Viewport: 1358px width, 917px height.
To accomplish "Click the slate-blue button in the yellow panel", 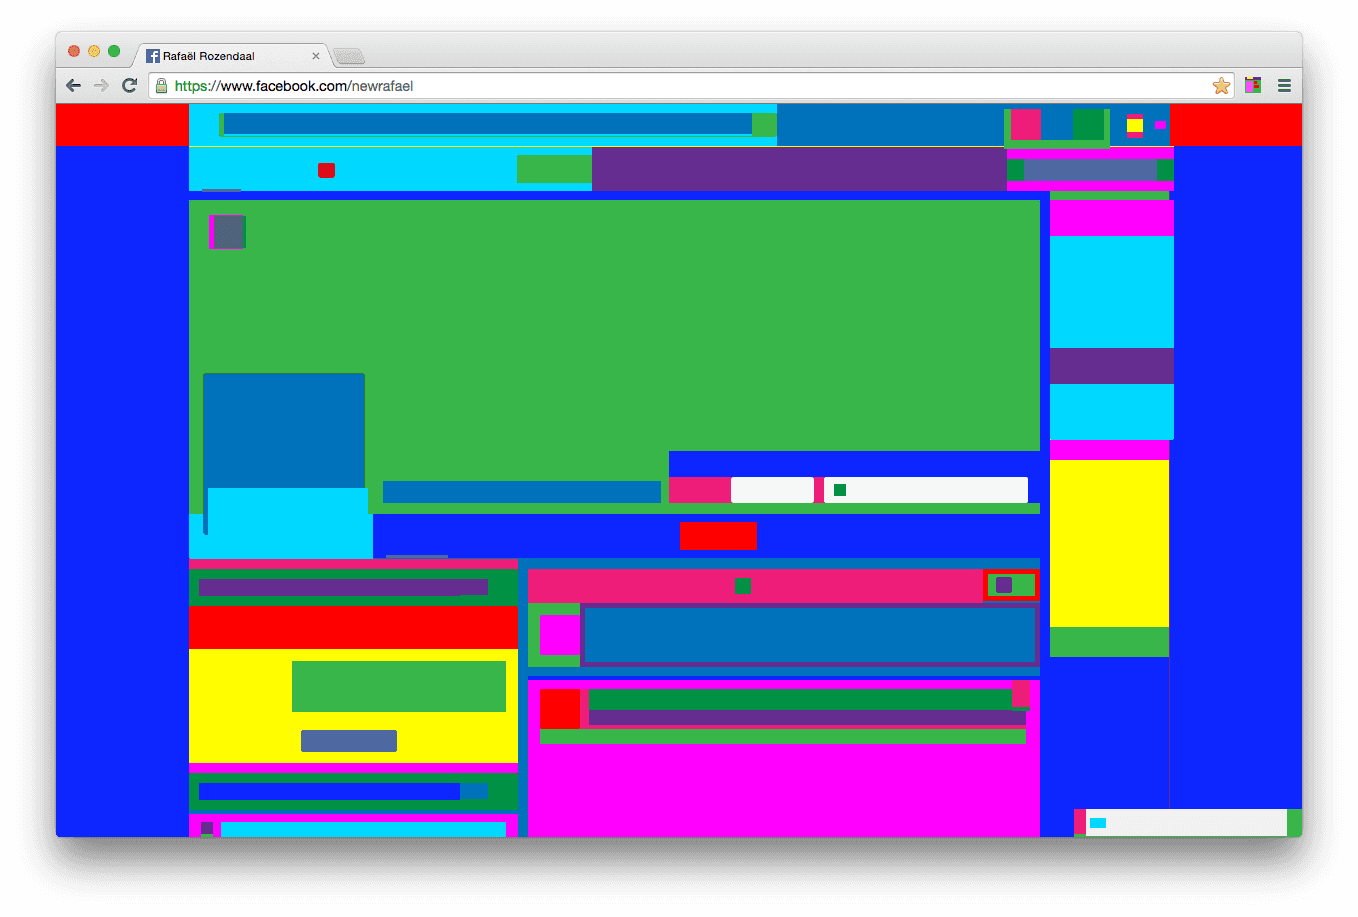I will (349, 741).
